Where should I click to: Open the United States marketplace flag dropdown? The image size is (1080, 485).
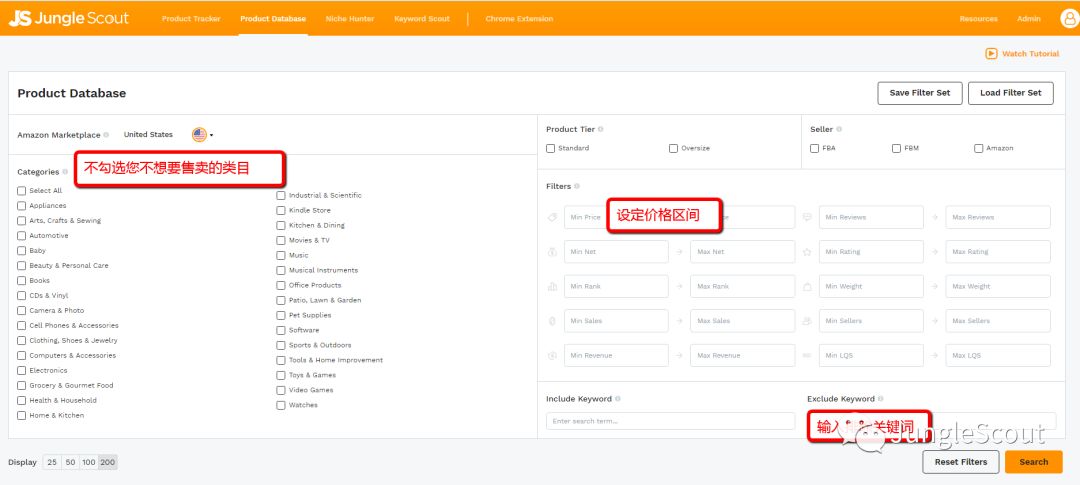[x=203, y=135]
